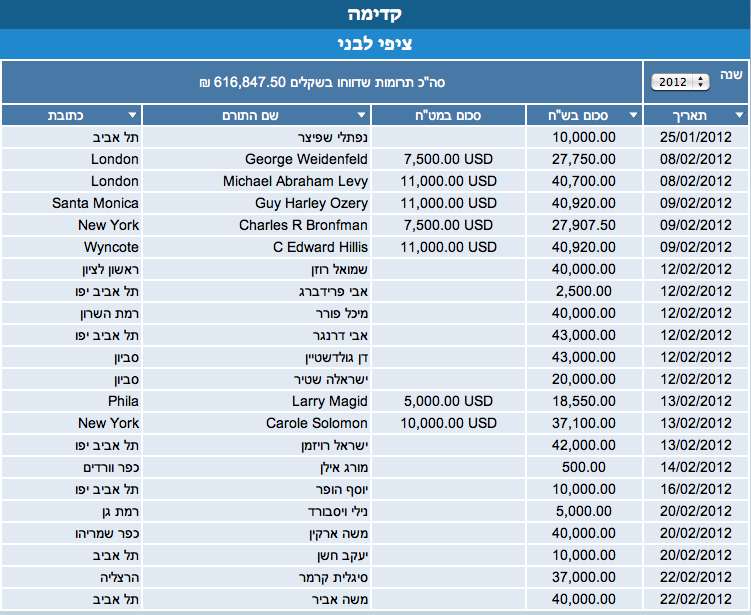Image resolution: width=751 pixels, height=615 pixels.
Task: Select donor name George Weidenfeld
Action: pyautogui.click(x=306, y=159)
